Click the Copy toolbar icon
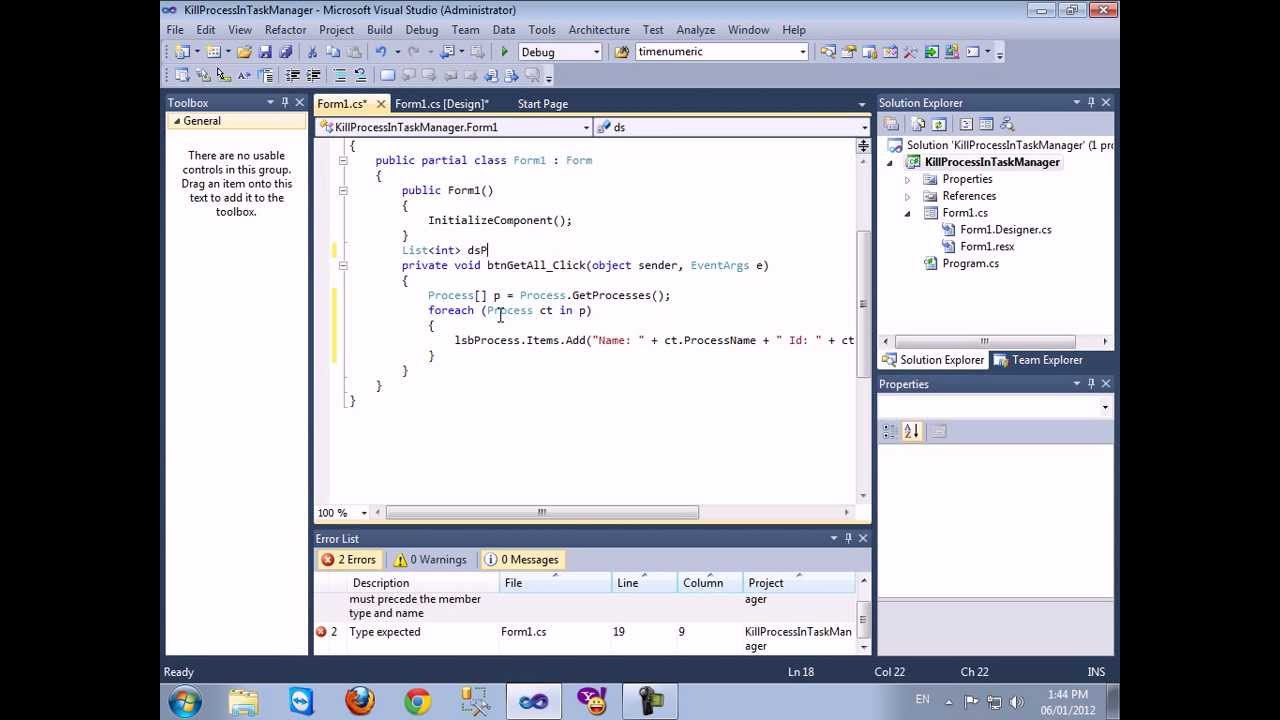Screen dimensions: 1280x720 (333, 52)
